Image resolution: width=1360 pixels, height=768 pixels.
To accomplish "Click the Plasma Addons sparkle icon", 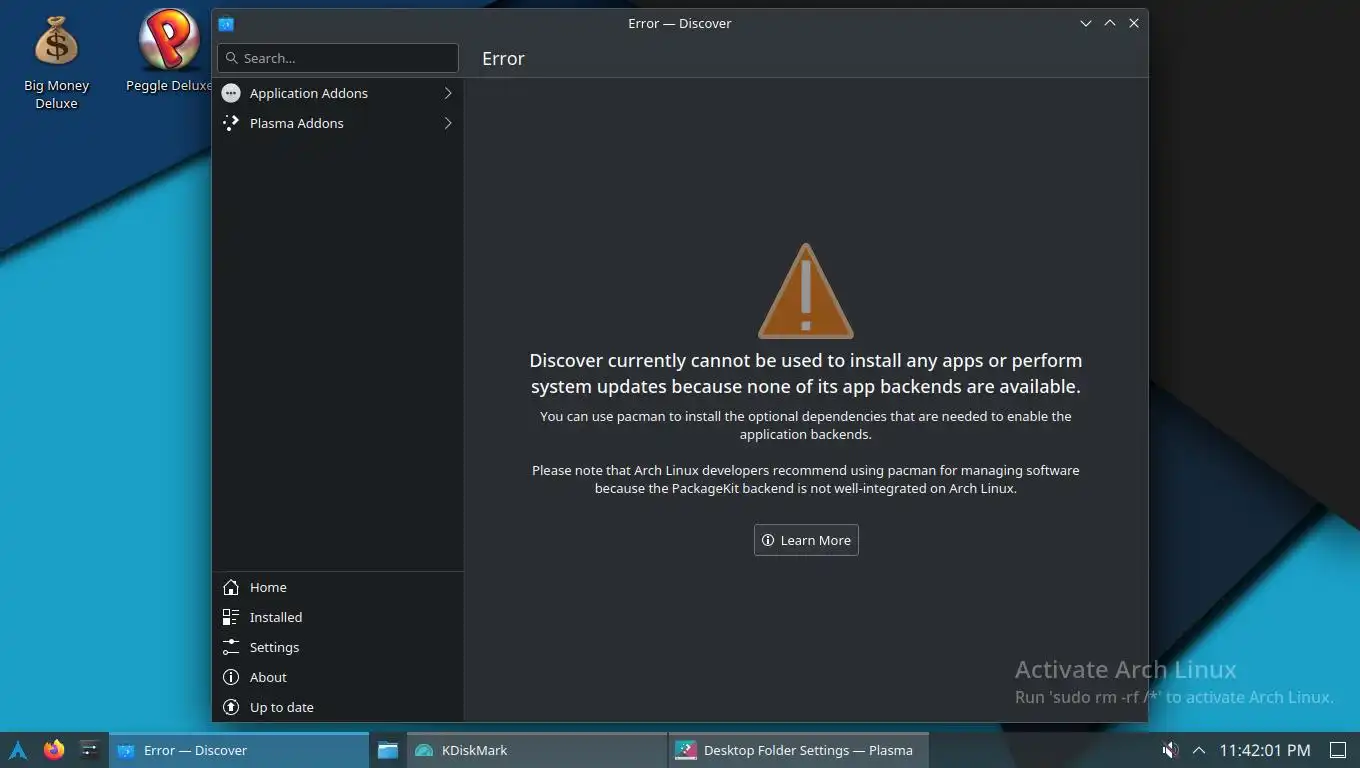I will [x=231, y=123].
